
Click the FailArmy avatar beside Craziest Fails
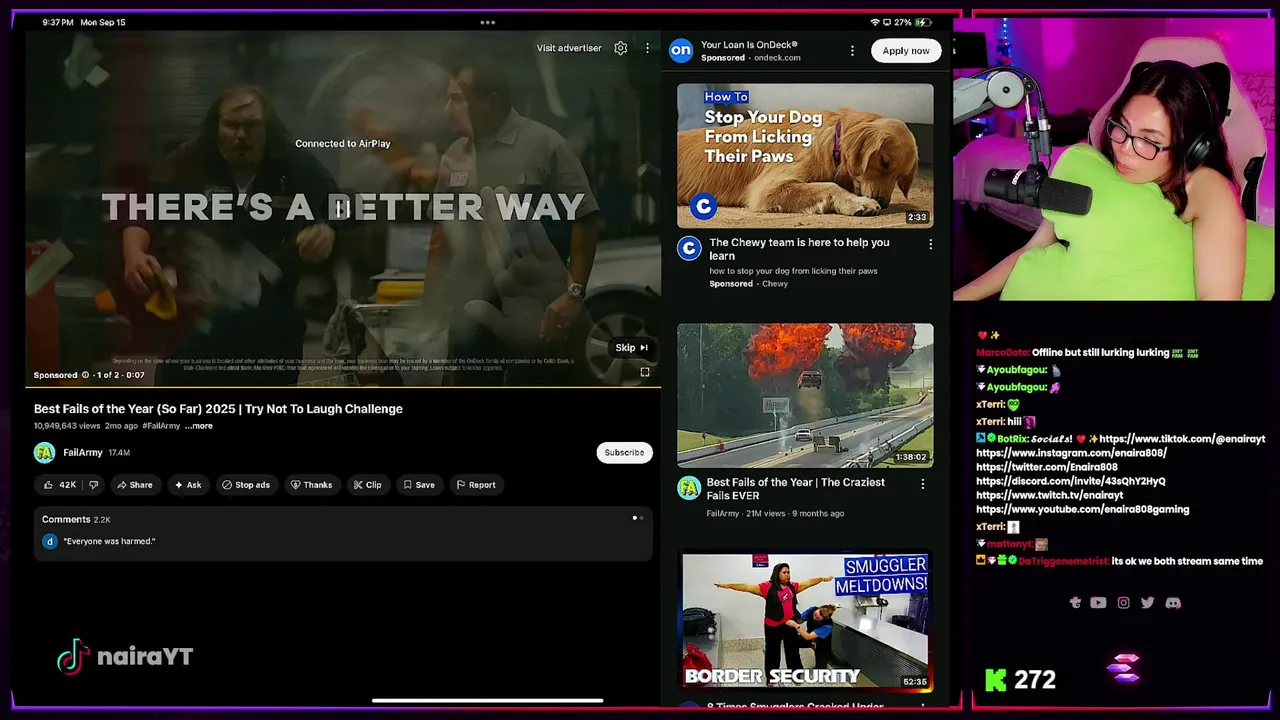tap(689, 488)
